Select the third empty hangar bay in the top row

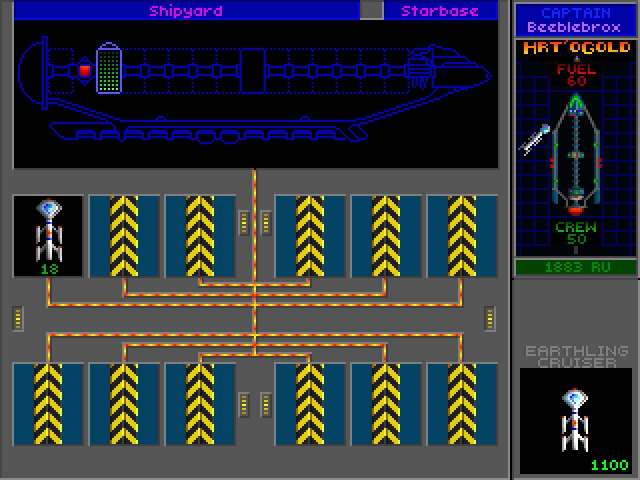click(200, 236)
